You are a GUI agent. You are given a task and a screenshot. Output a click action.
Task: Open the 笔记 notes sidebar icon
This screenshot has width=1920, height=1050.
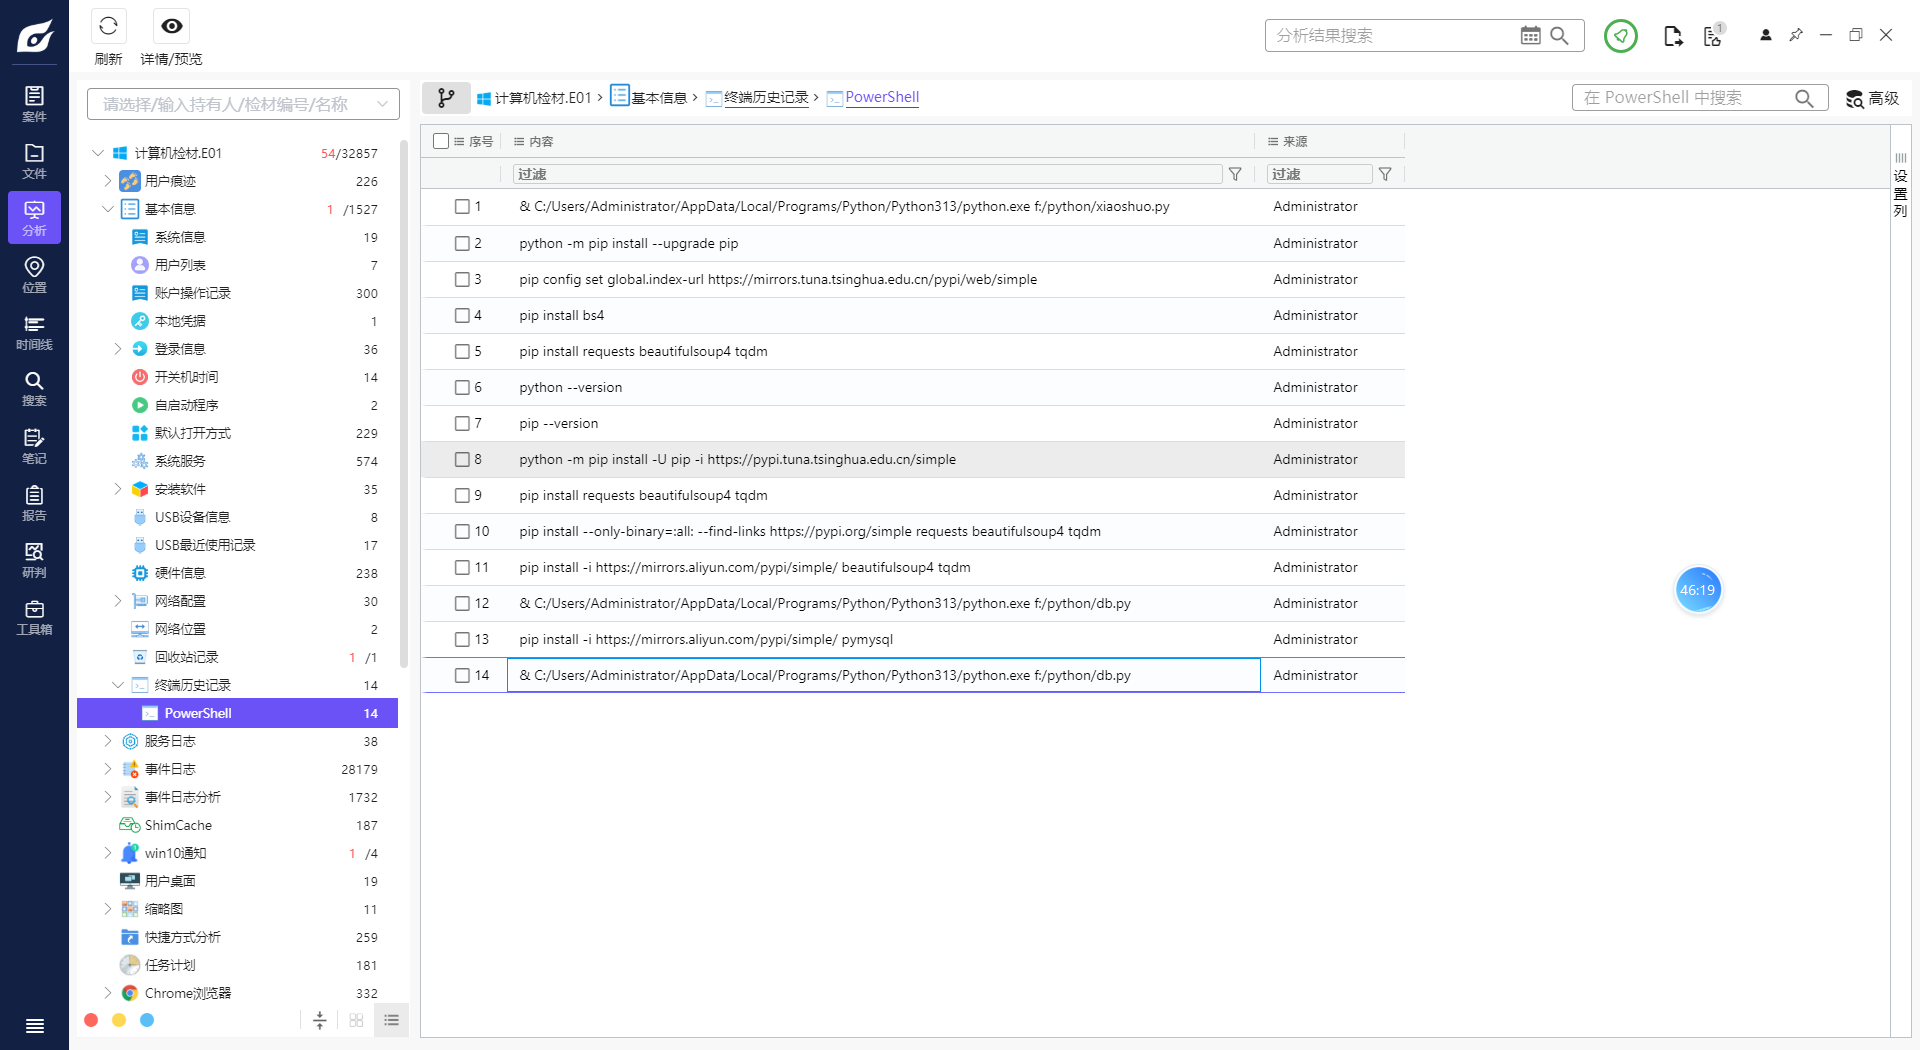pyautogui.click(x=34, y=446)
